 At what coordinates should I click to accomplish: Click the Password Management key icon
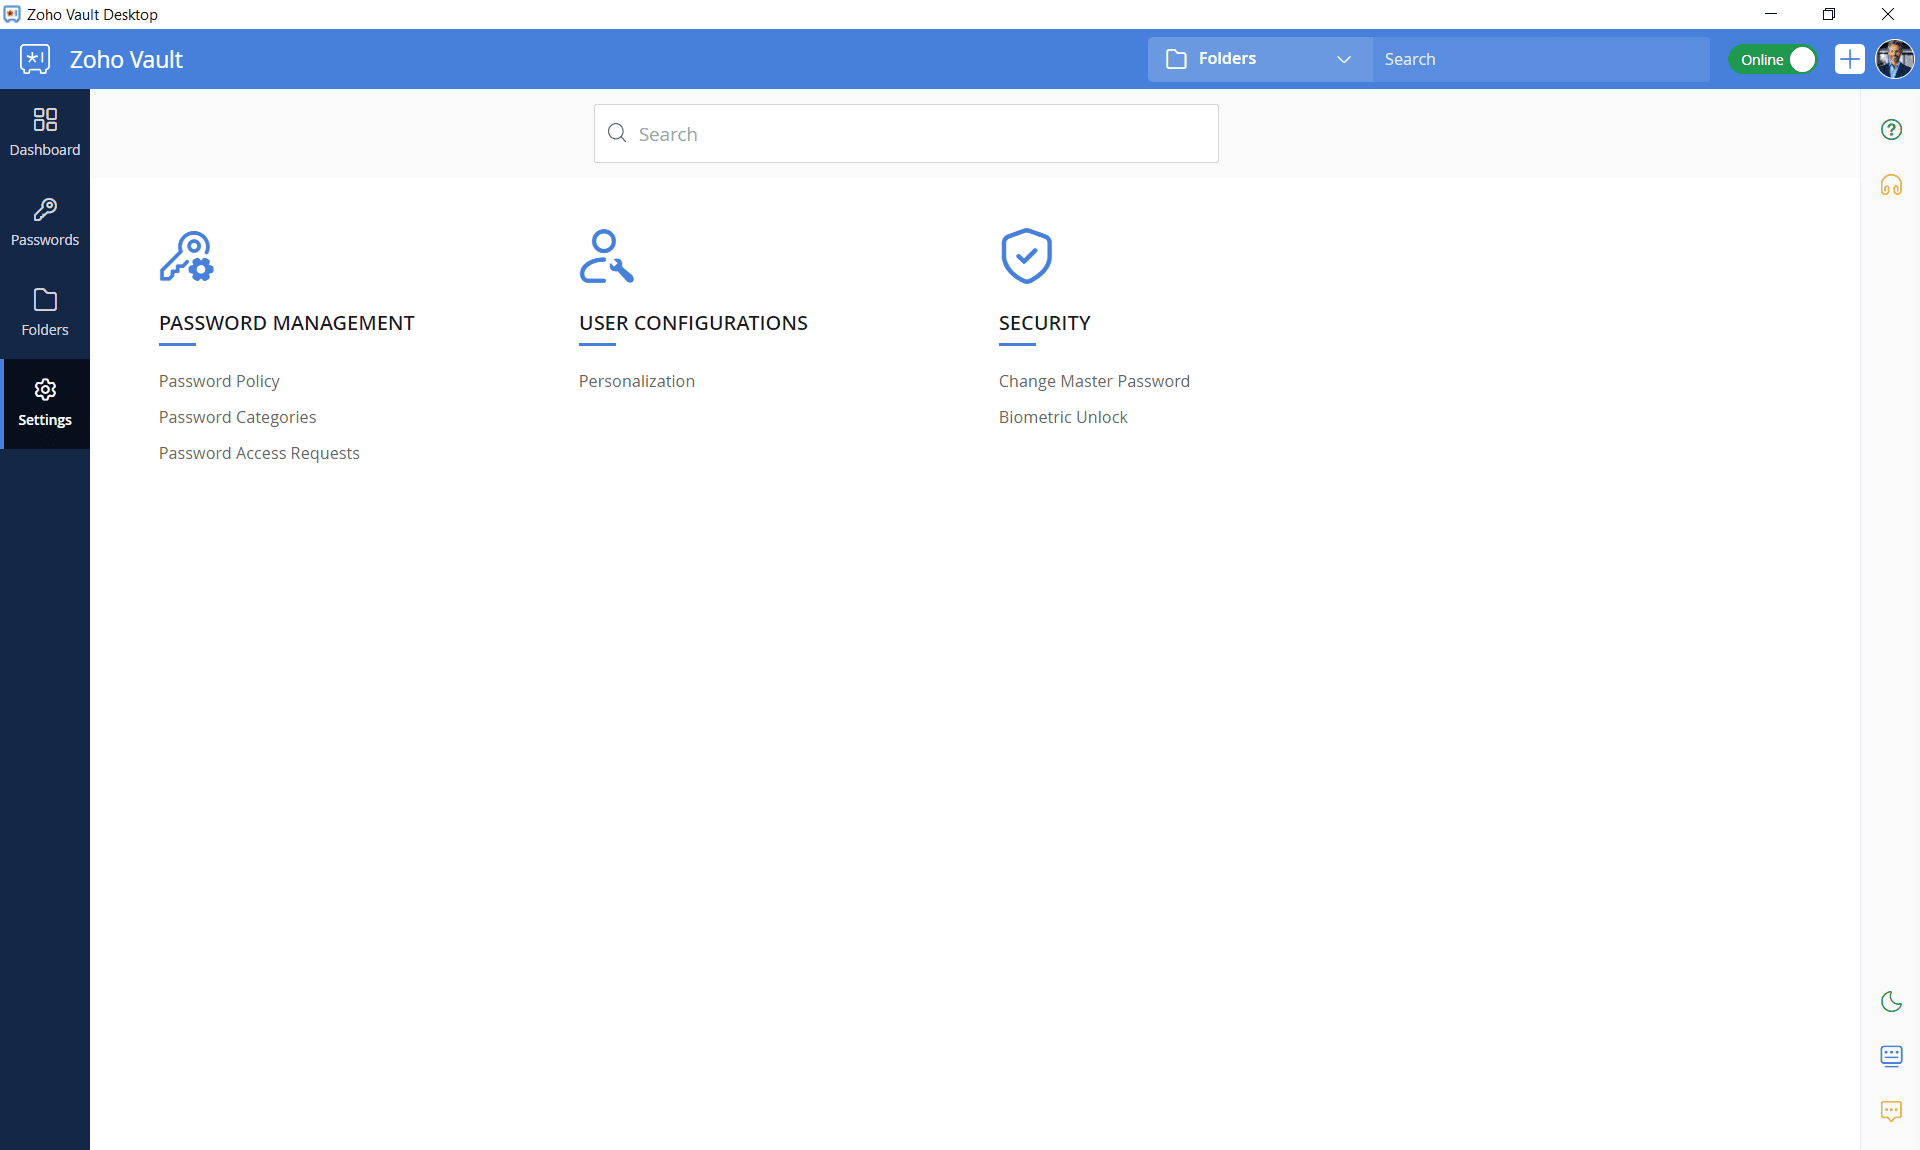point(187,256)
